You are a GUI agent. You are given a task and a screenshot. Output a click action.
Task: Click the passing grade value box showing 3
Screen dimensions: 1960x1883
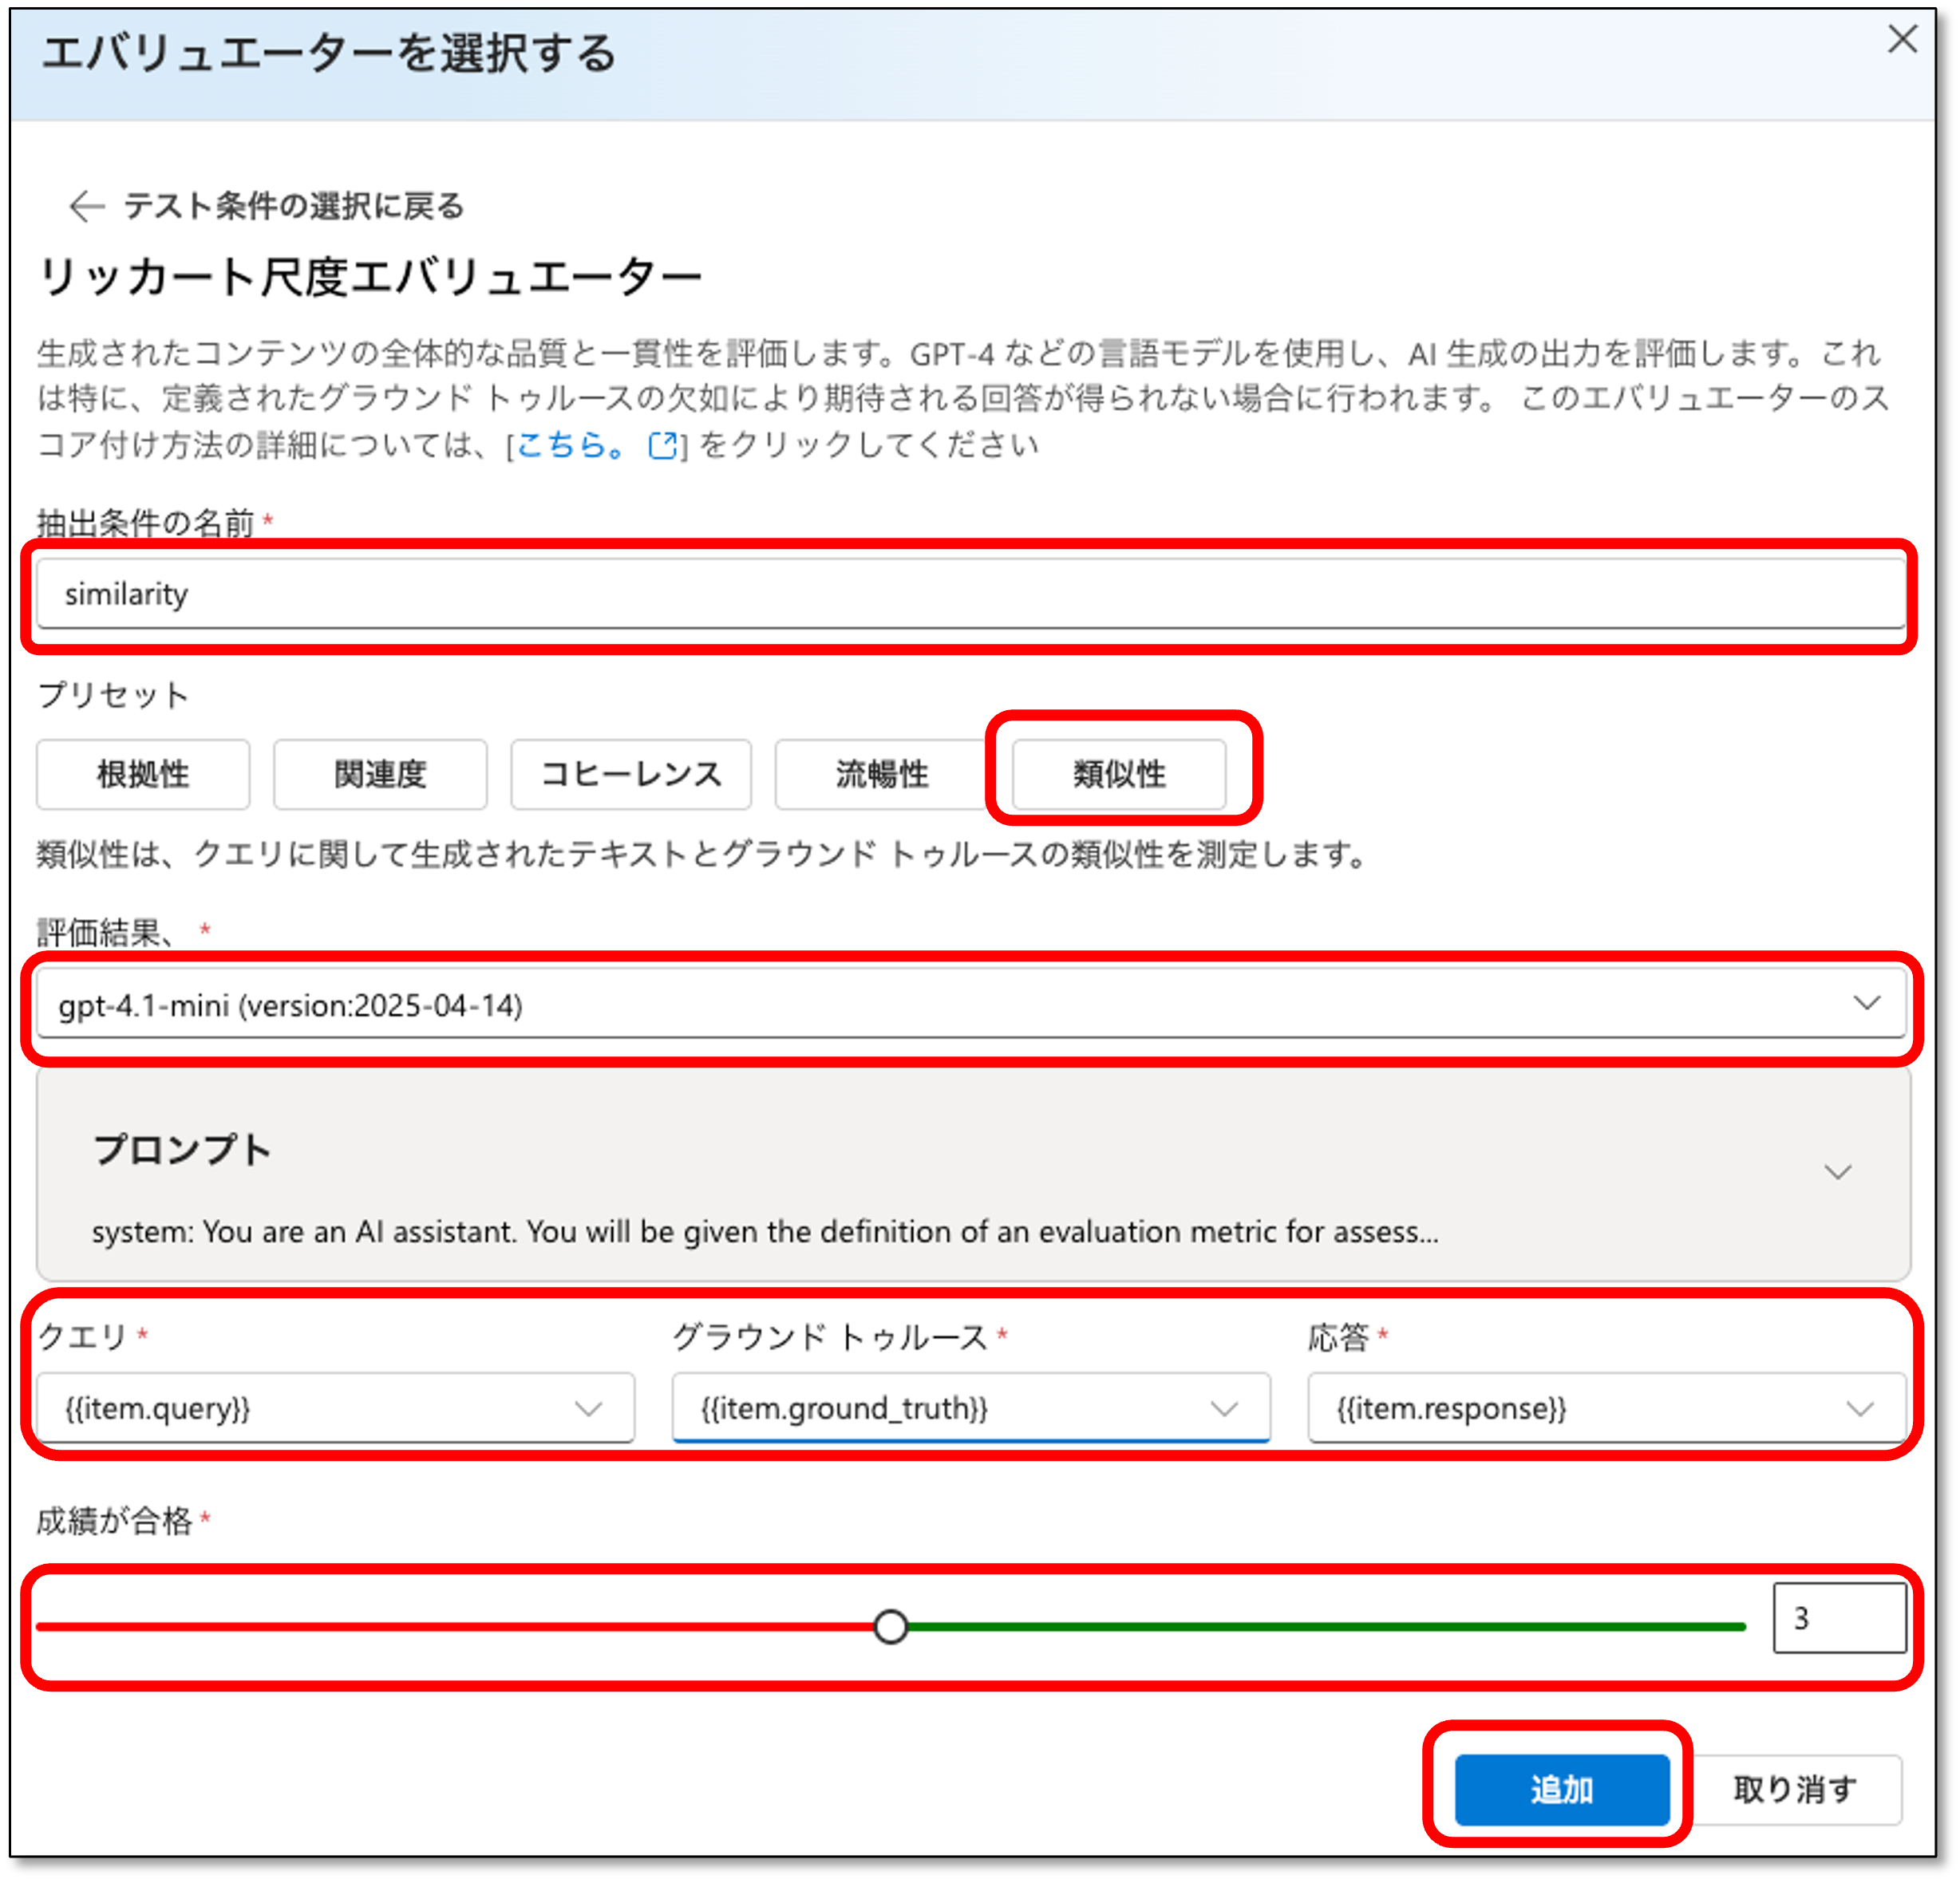pos(1839,1617)
